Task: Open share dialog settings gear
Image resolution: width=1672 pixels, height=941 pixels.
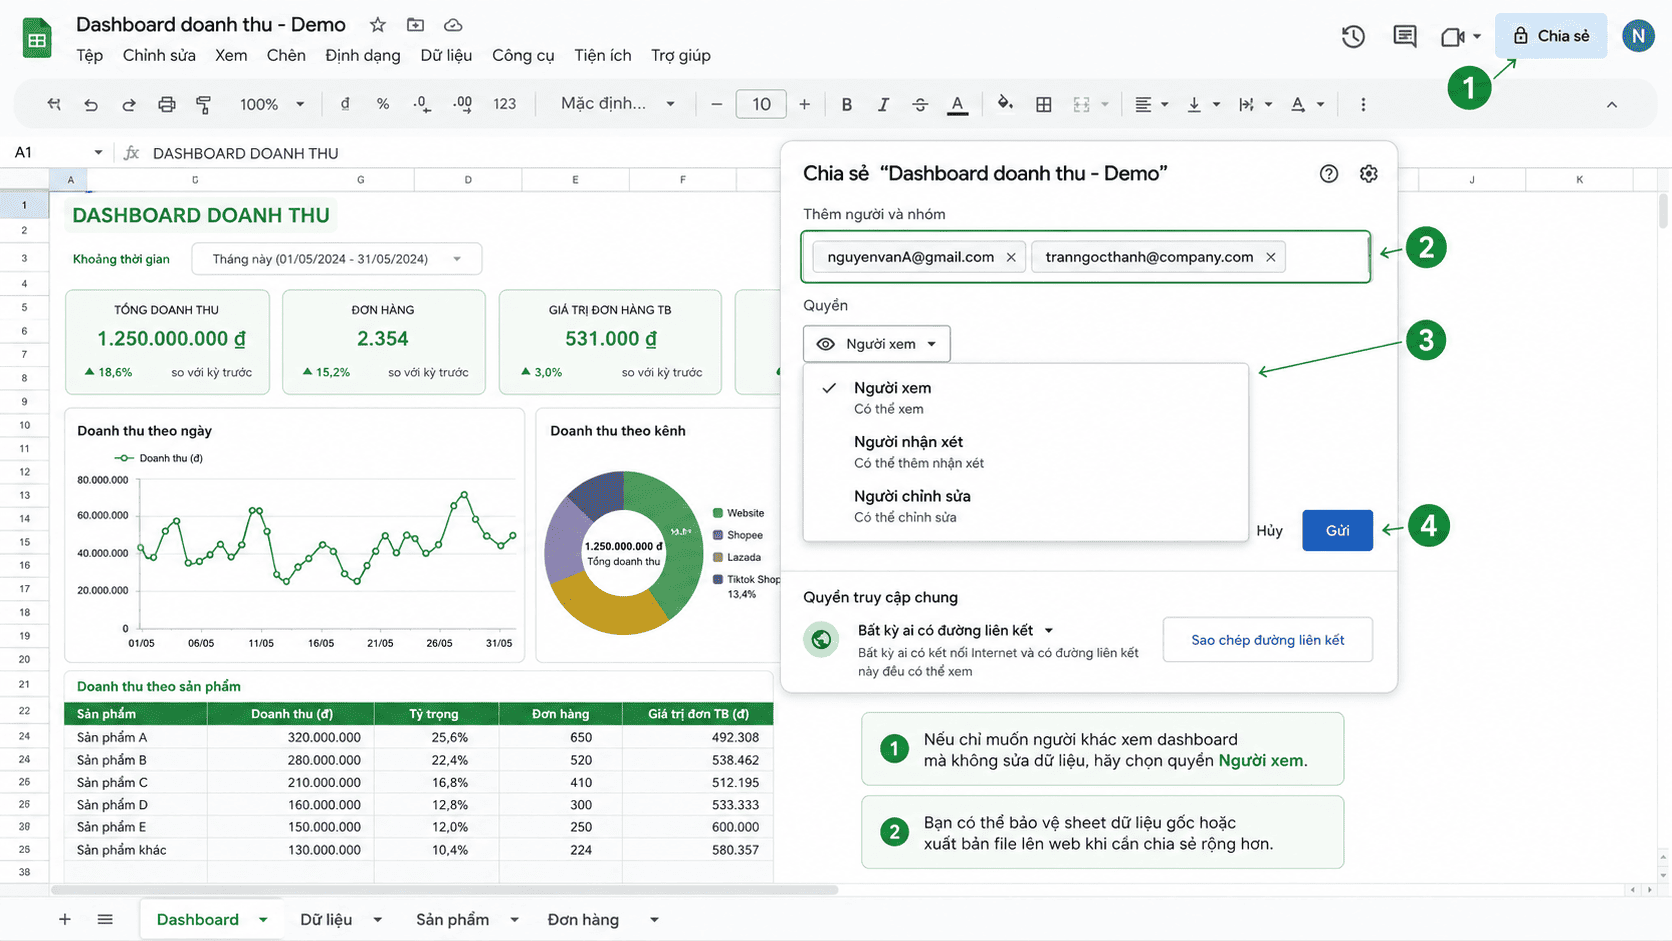Action: (x=1369, y=174)
